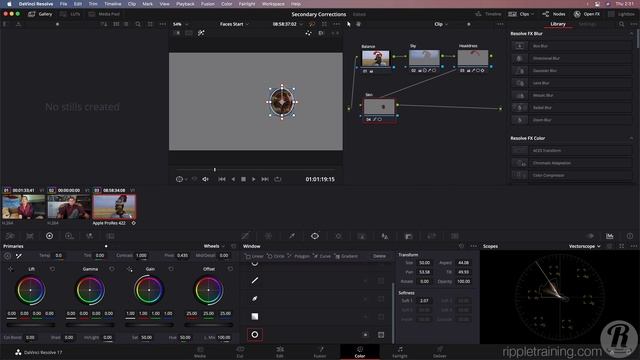Open the Camera Raw palette icon
The height and width of the screenshot is (360, 640).
click(10, 236)
